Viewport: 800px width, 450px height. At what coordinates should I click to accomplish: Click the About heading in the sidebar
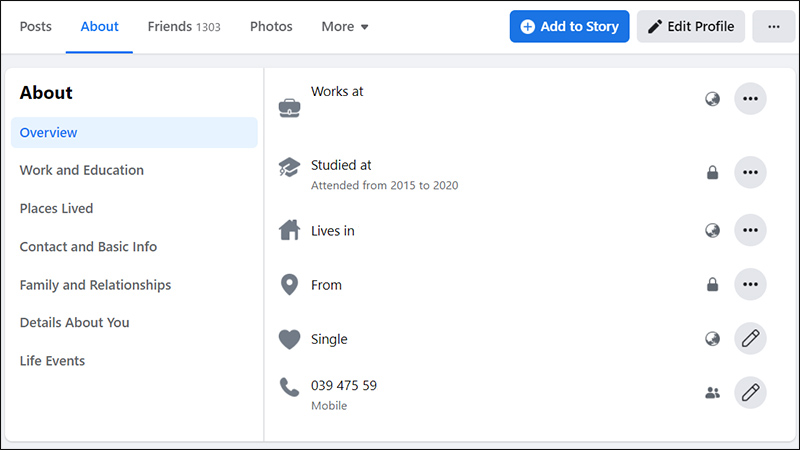(46, 92)
